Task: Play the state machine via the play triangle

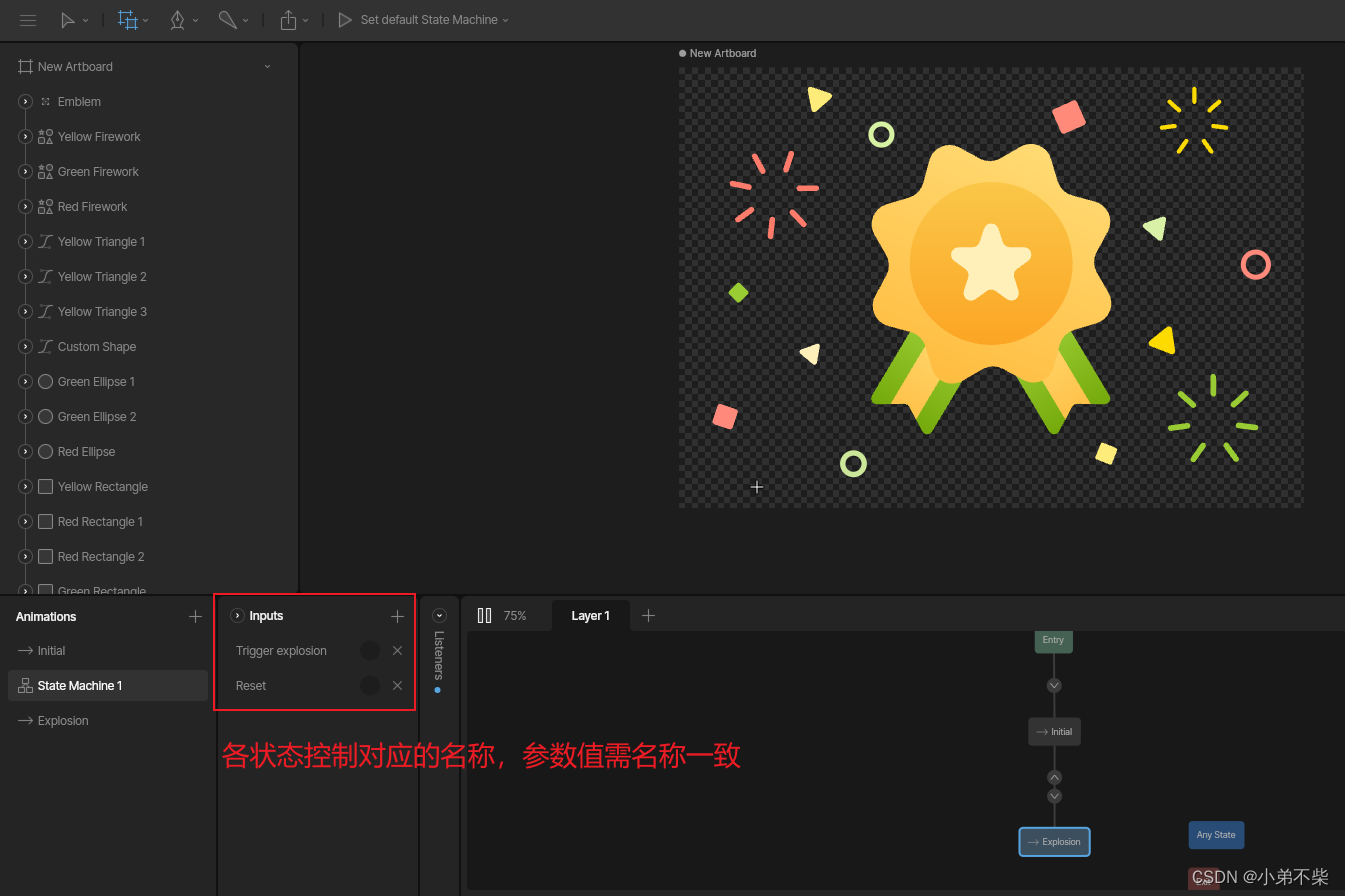Action: click(x=343, y=19)
